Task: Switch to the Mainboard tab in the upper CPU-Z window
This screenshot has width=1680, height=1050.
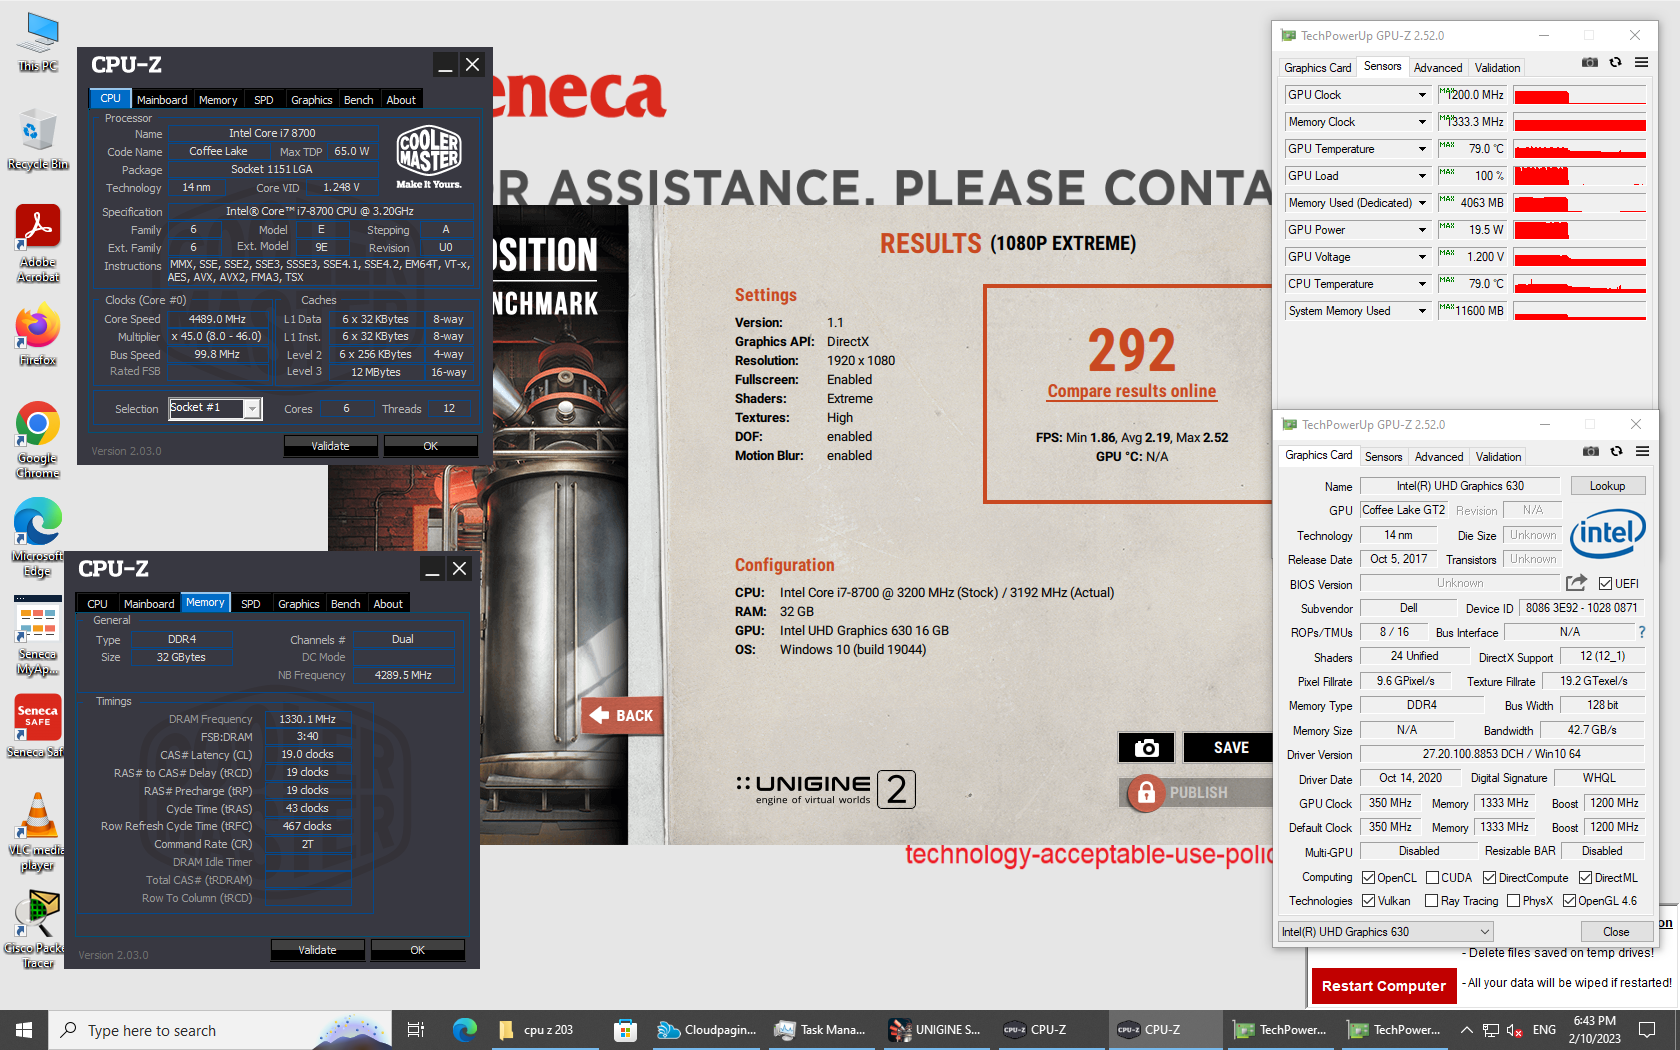Action: pyautogui.click(x=162, y=100)
